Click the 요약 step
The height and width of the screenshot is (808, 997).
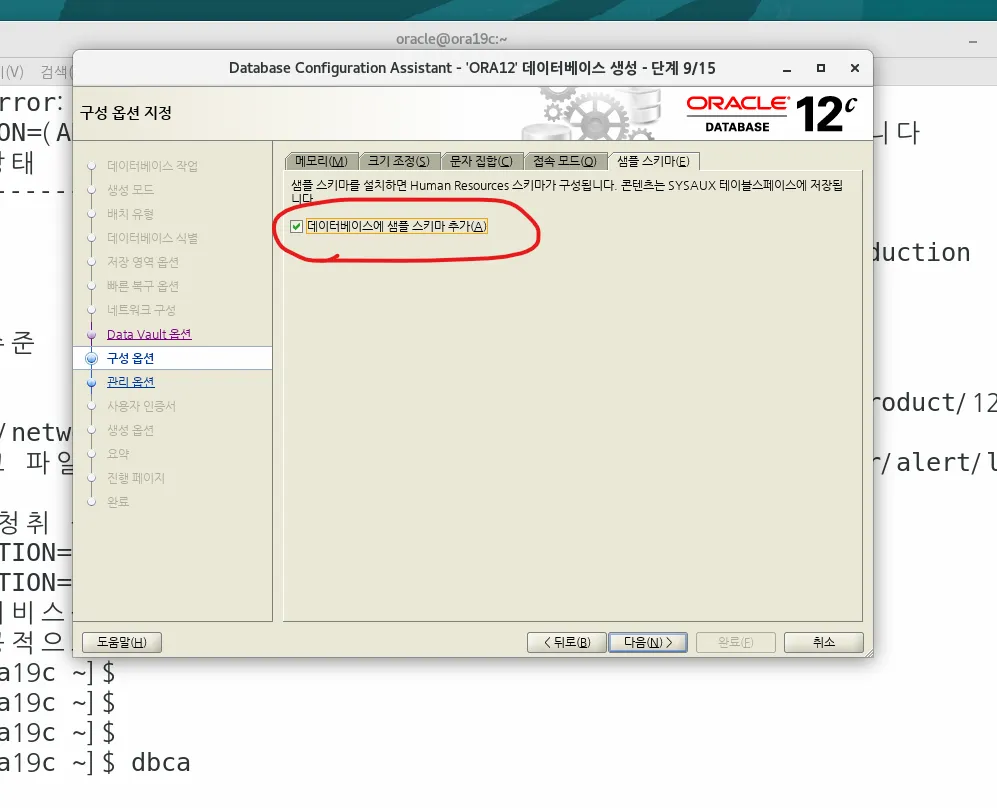[118, 454]
